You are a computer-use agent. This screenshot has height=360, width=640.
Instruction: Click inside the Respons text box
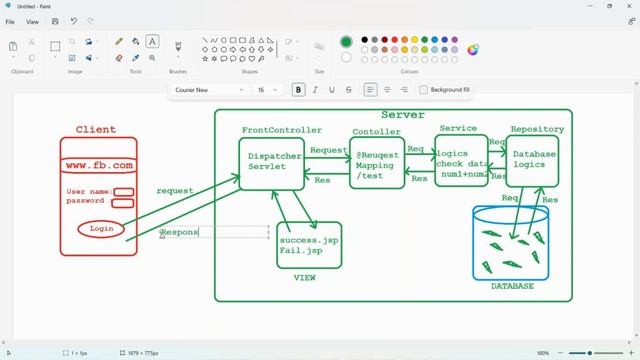214,232
